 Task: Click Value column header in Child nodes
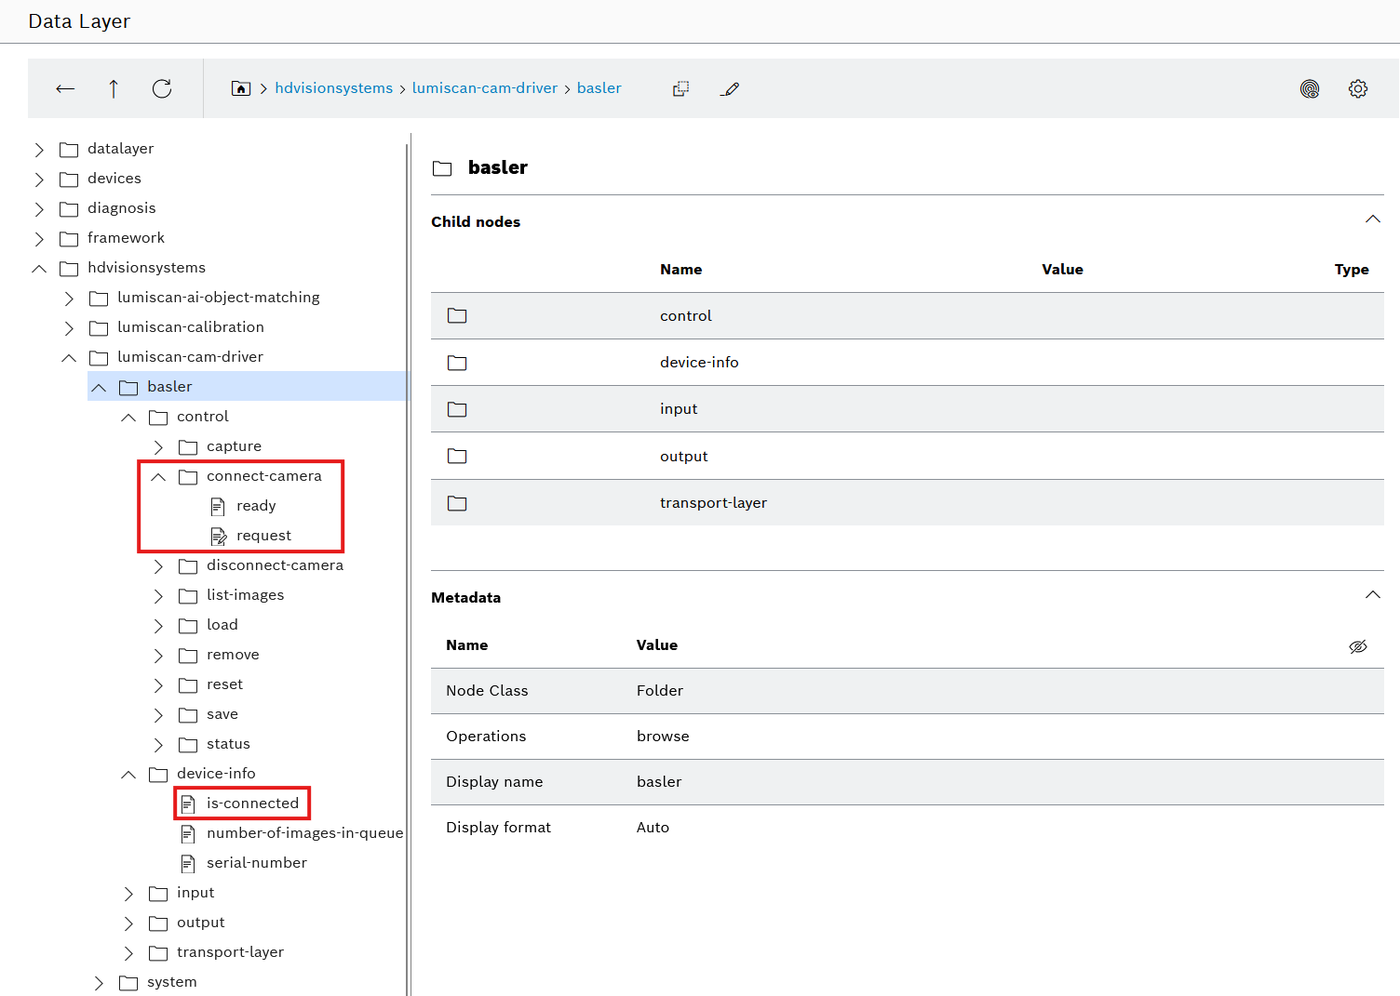(x=1062, y=270)
